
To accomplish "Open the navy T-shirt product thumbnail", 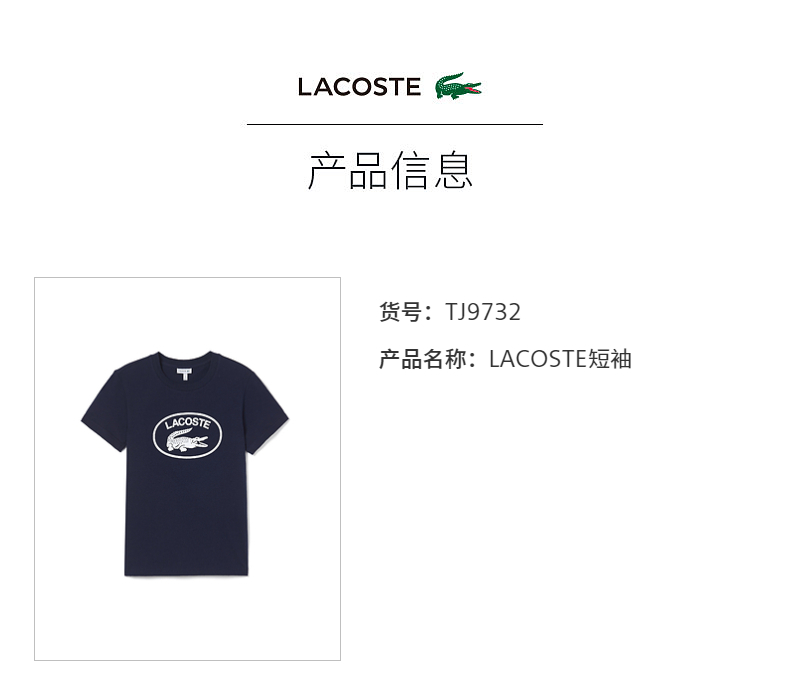I will 187,468.
